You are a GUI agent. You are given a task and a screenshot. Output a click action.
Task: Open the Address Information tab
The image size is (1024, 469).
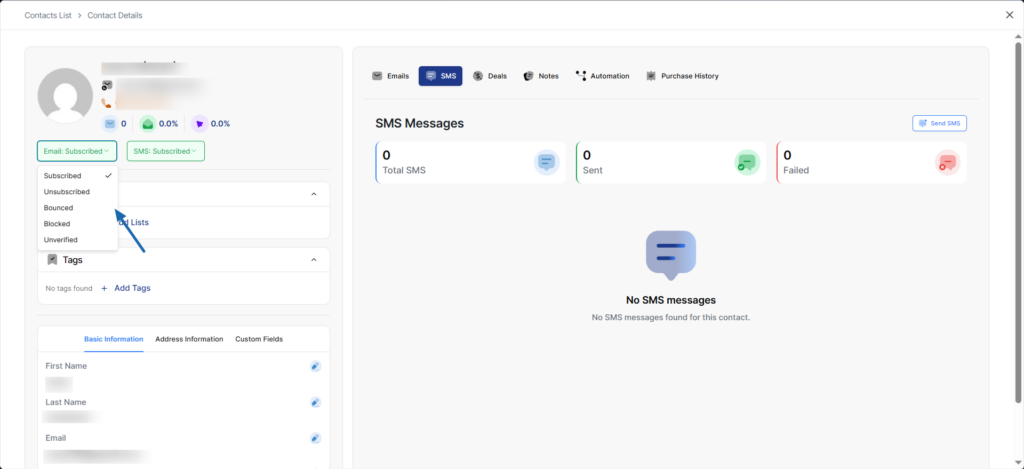(x=189, y=339)
